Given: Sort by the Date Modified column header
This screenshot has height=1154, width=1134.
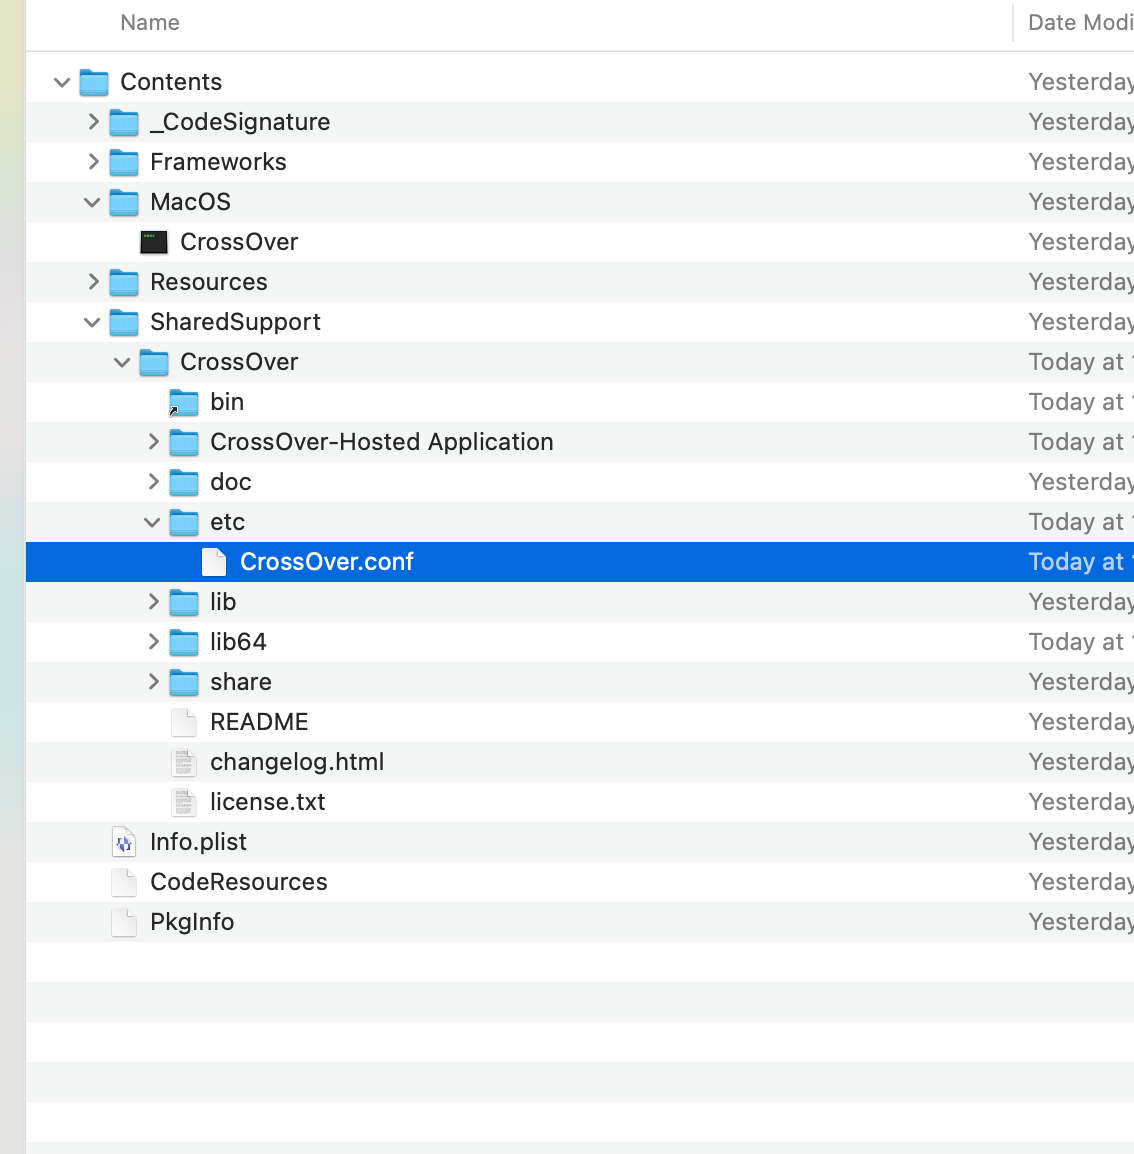Looking at the screenshot, I should point(1080,23).
